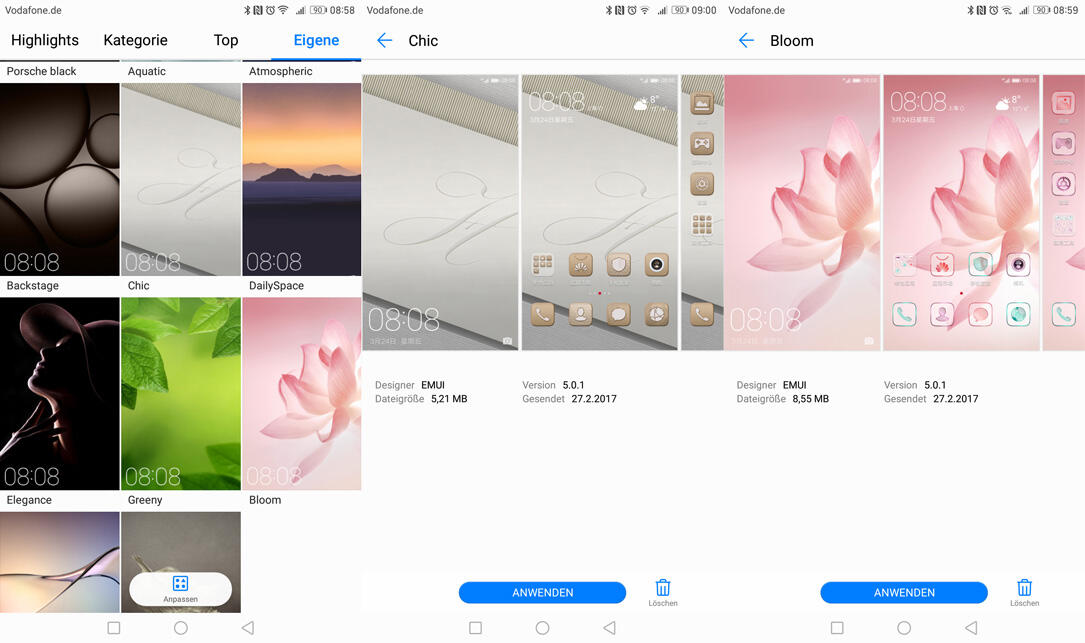Choose the Bloom pink lotus theme in grid
Viewport: 1085px width, 643px height.
click(302, 393)
